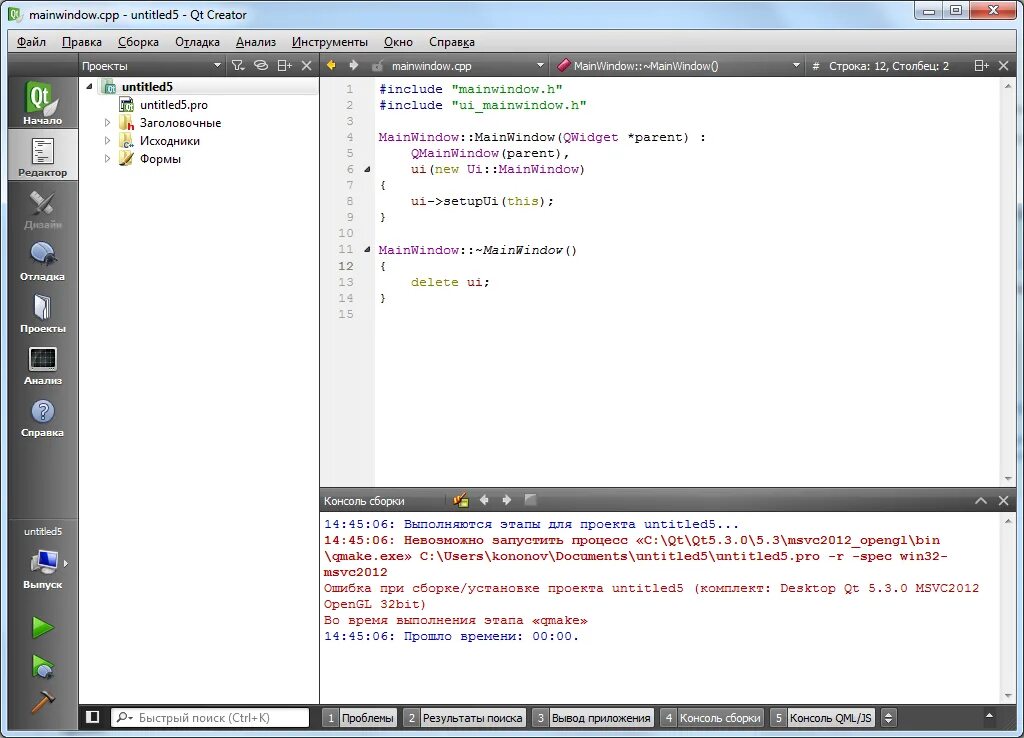Go to next item in build console
This screenshot has width=1024, height=738.
coord(506,500)
